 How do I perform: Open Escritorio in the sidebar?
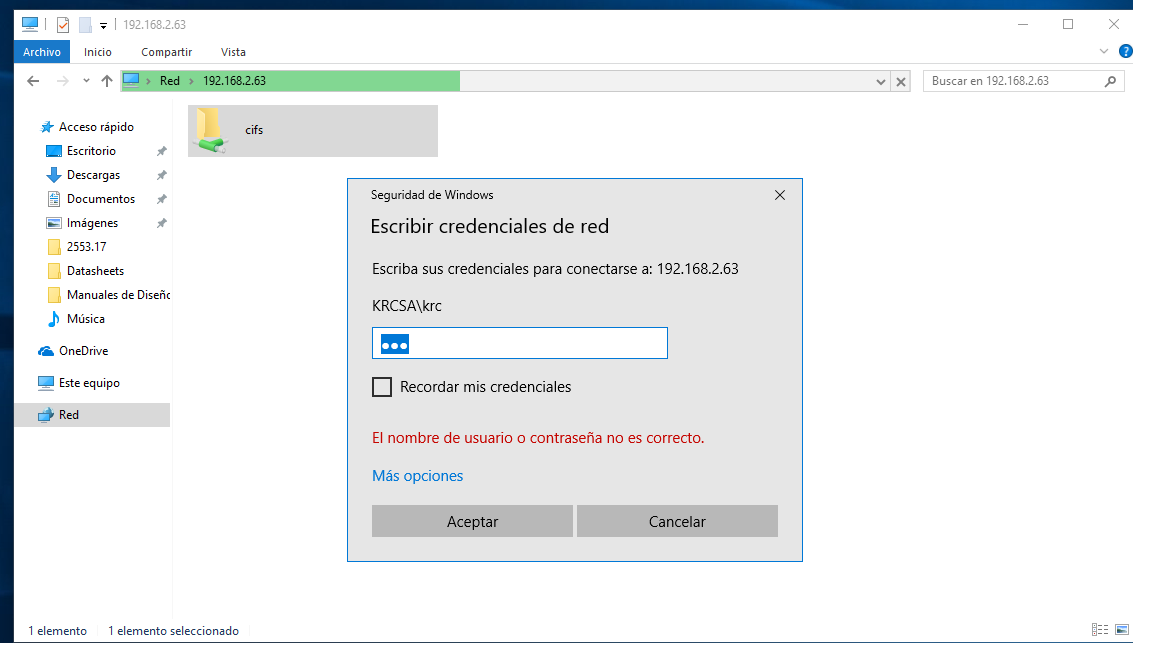coord(91,151)
